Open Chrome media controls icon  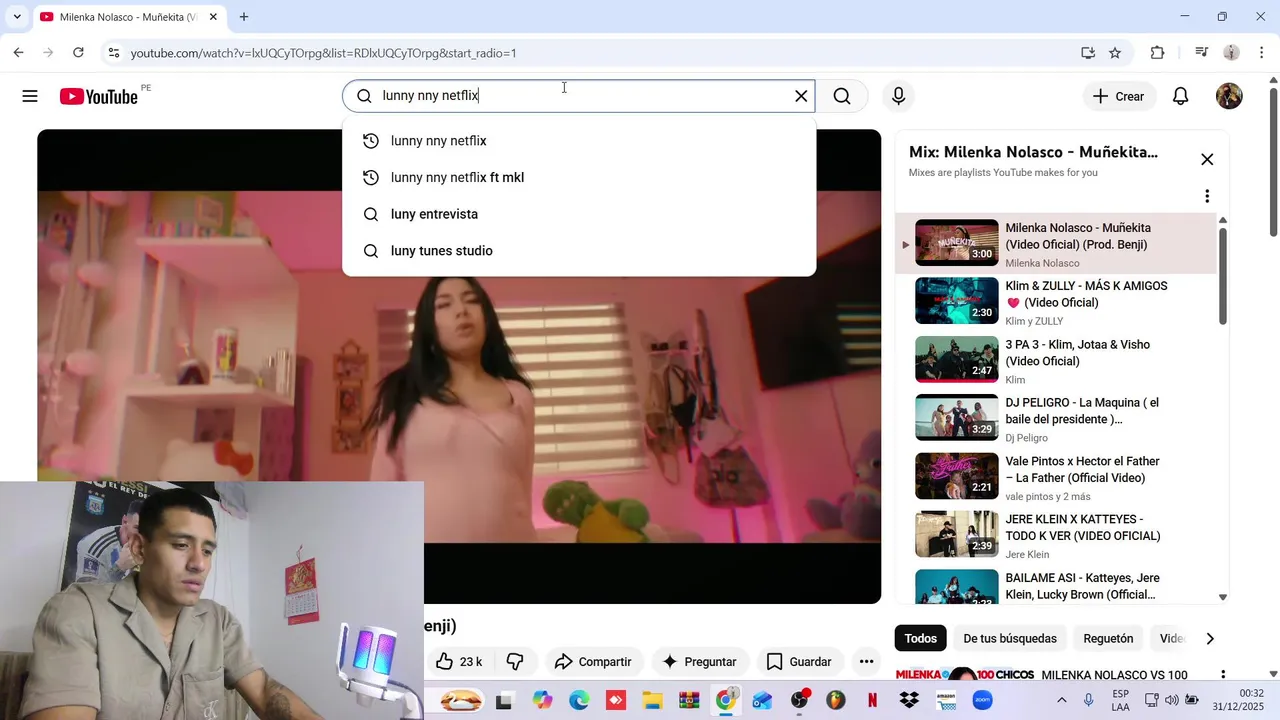pos(1201,53)
